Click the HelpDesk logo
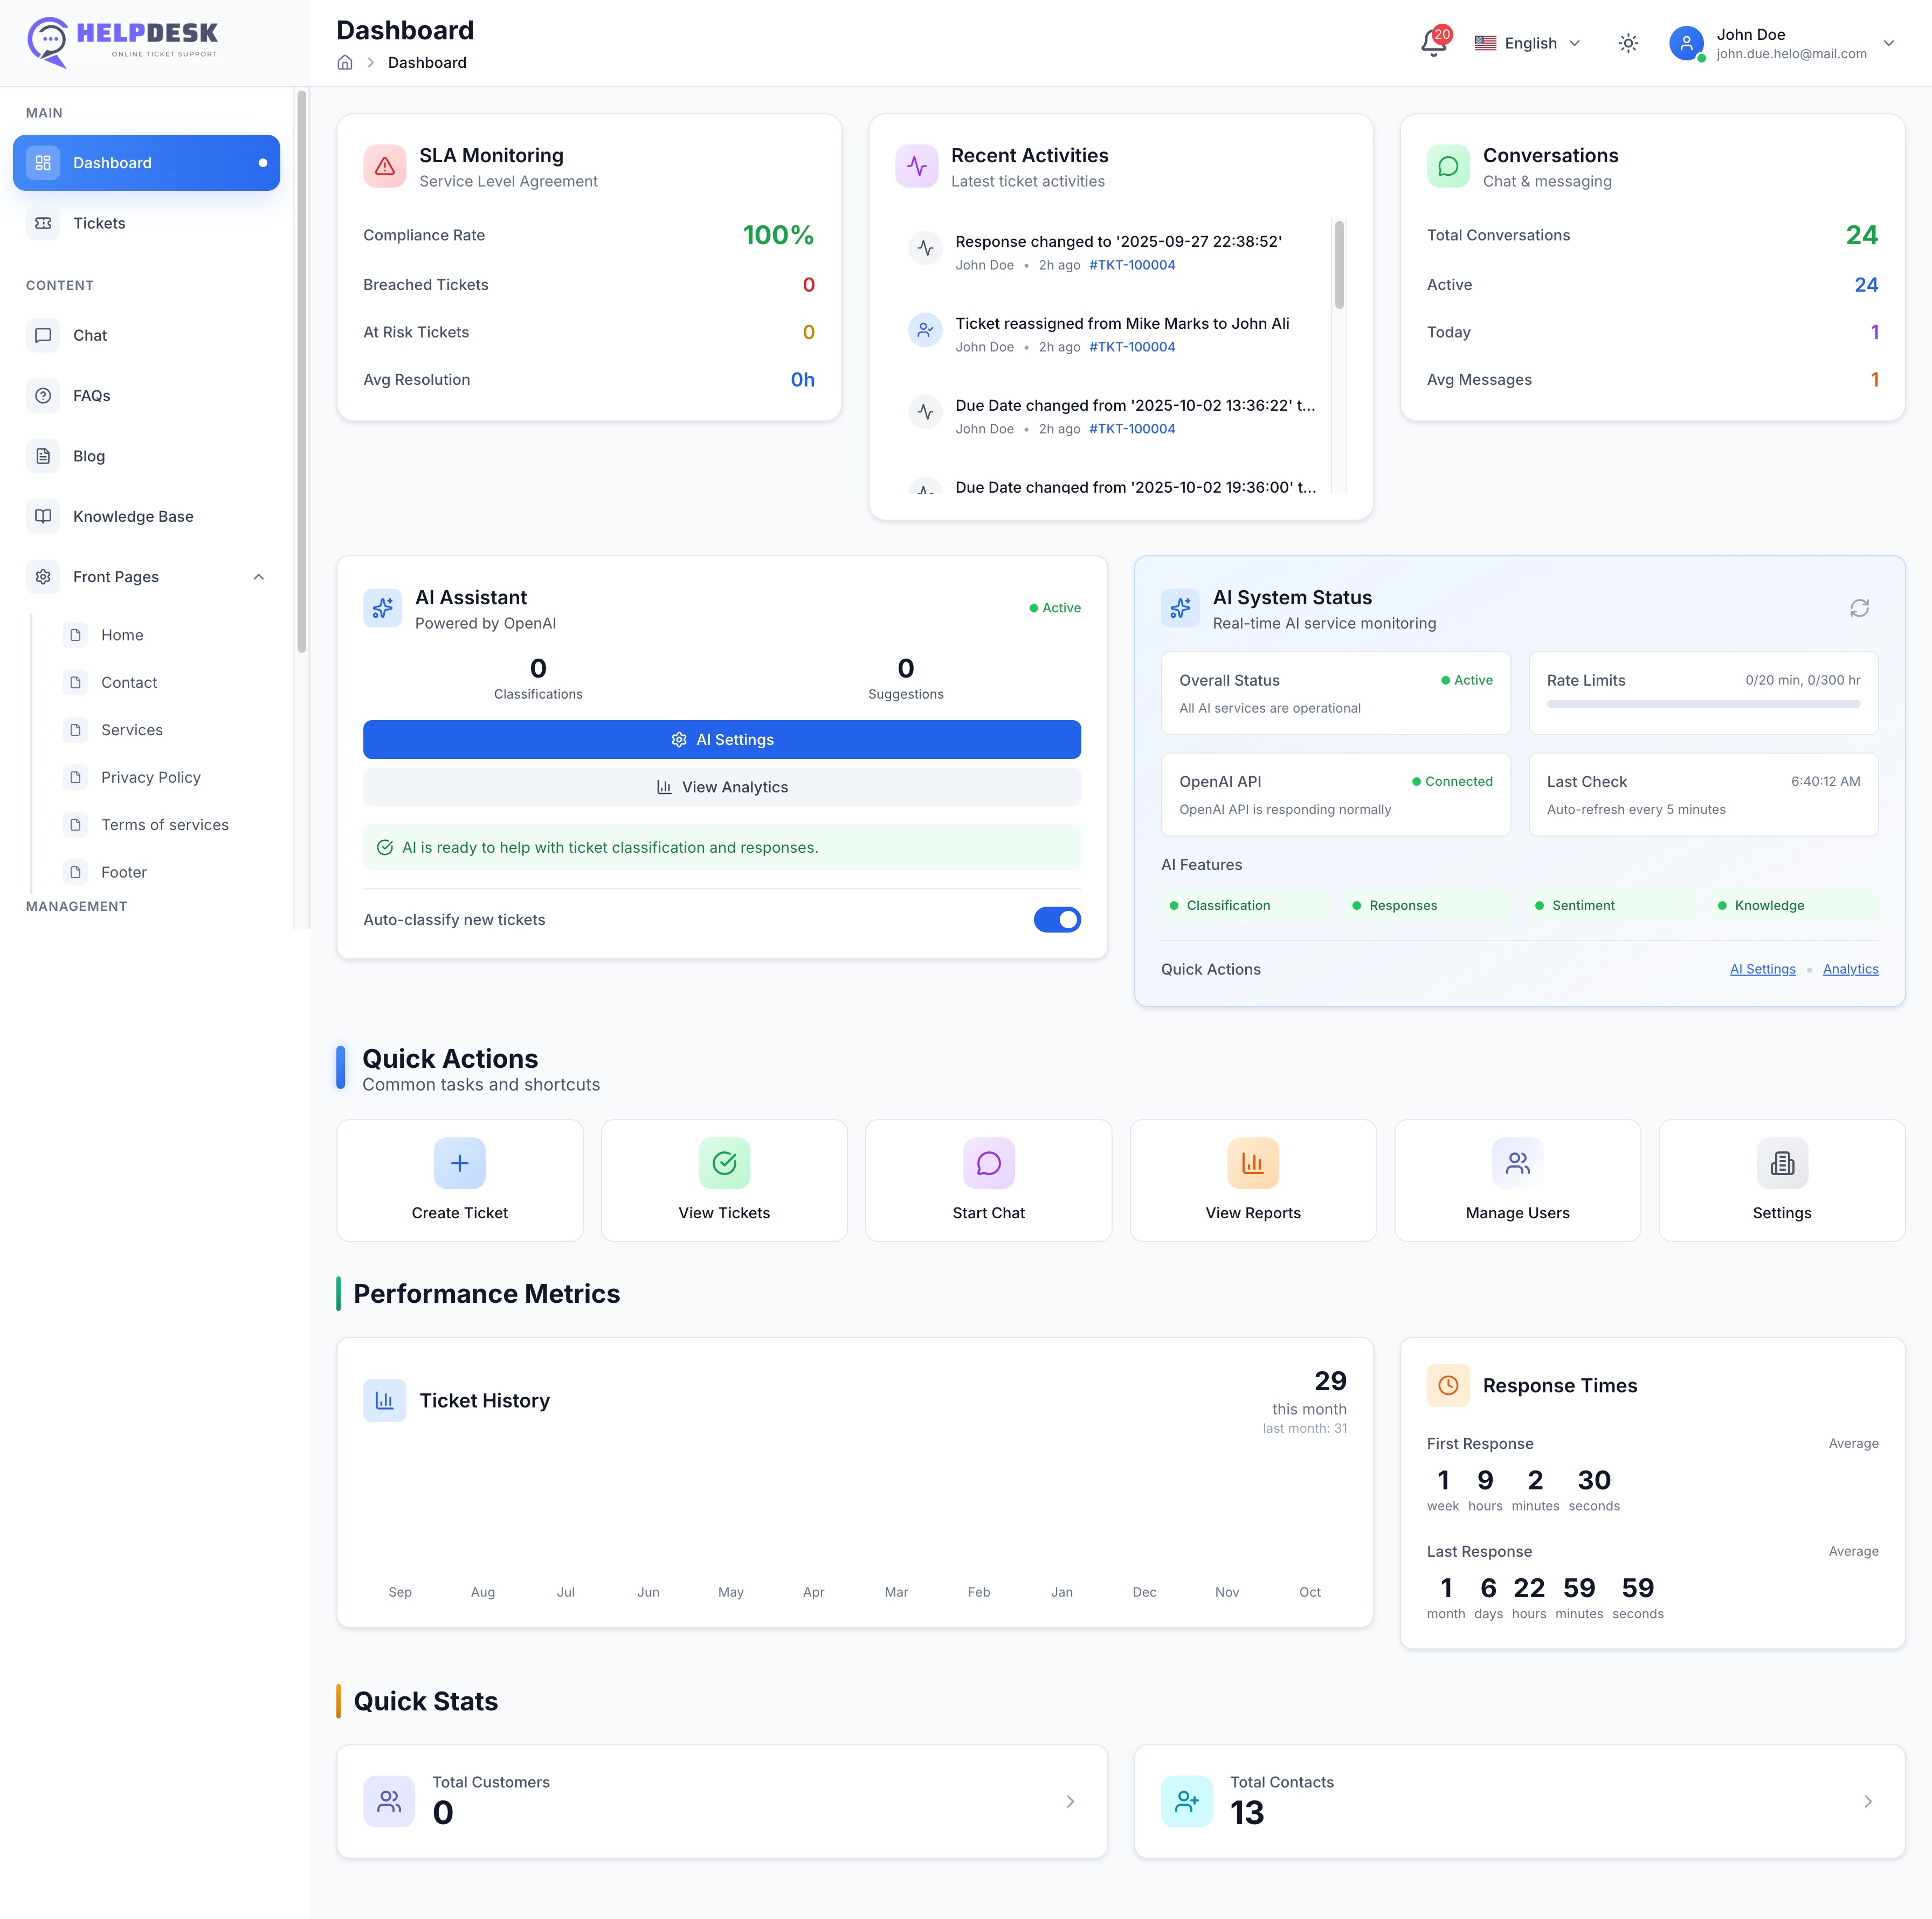 coord(122,42)
